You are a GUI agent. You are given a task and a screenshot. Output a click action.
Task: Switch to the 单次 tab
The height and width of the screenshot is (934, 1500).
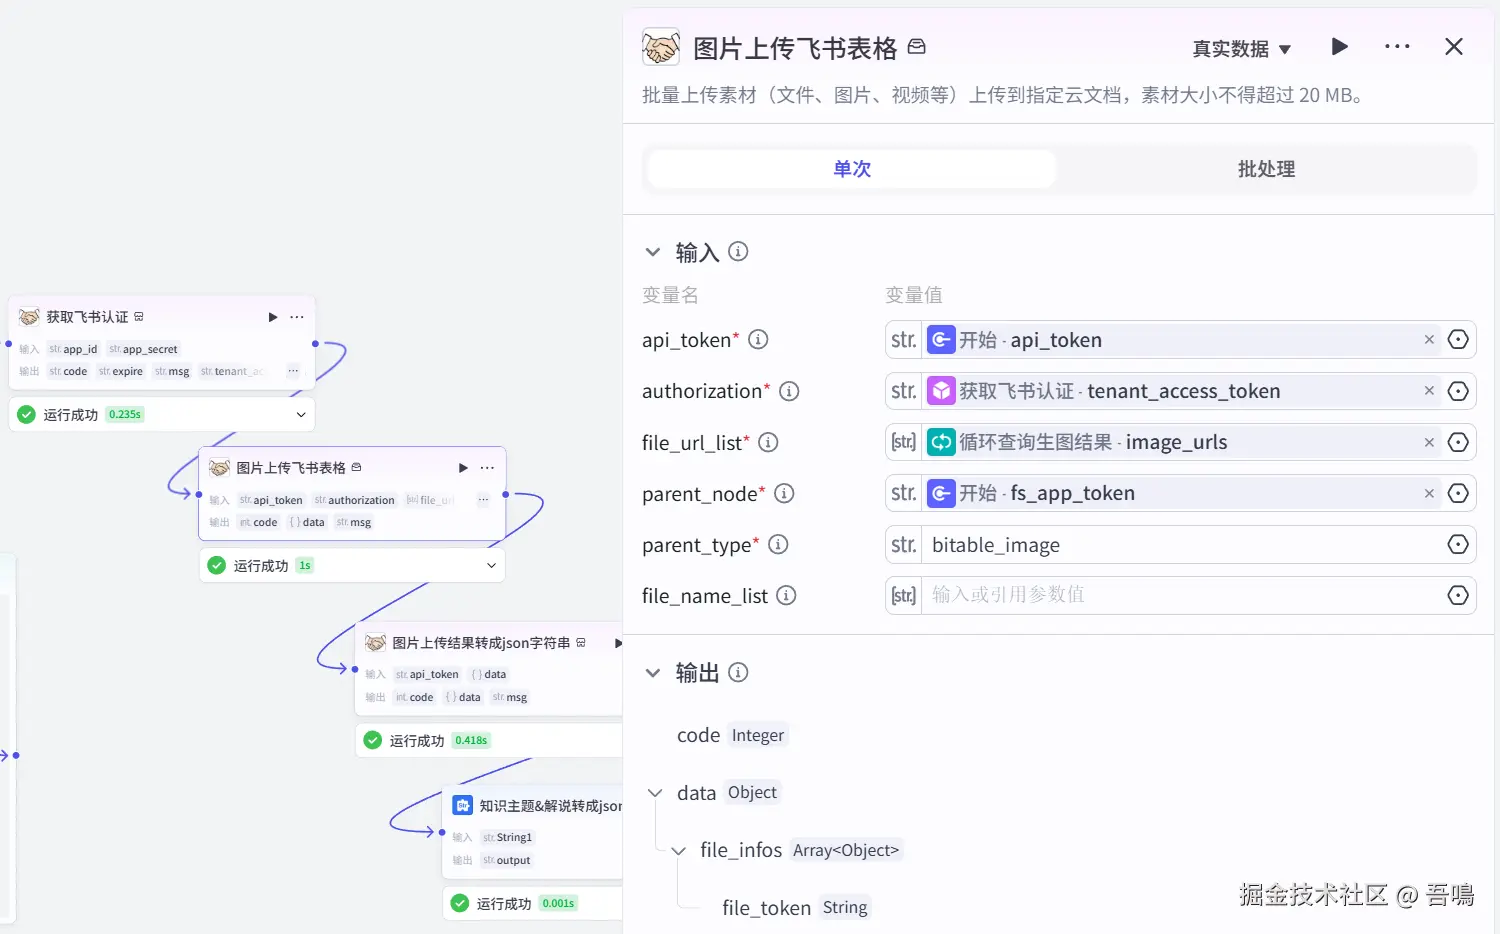(x=852, y=169)
